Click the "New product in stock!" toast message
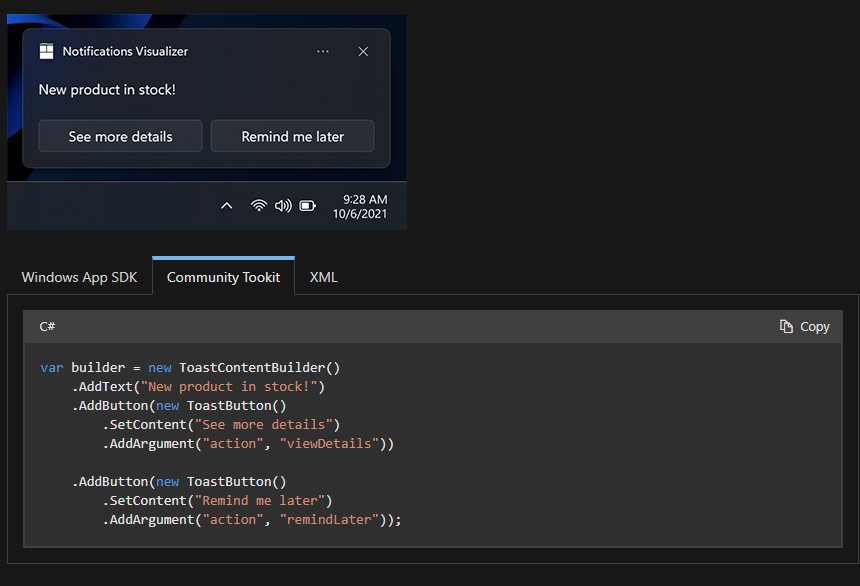This screenshot has width=860, height=586. pos(107,90)
